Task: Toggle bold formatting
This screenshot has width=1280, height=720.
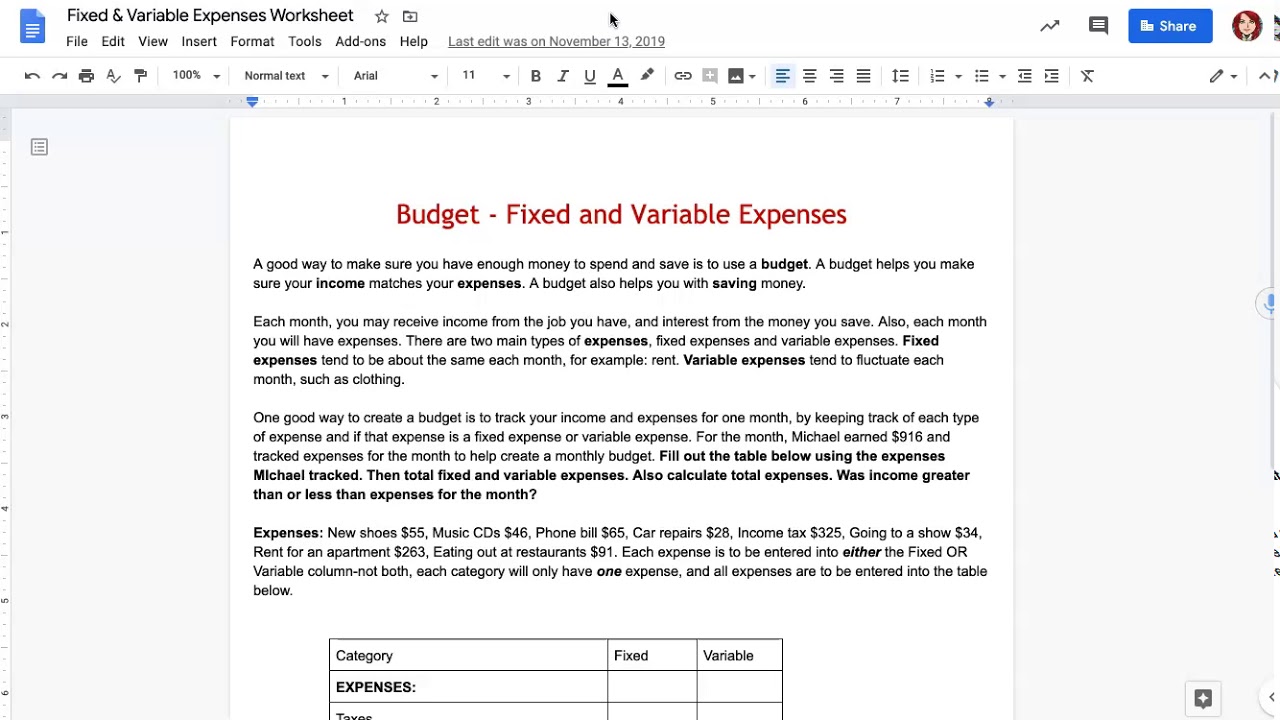Action: tap(536, 76)
